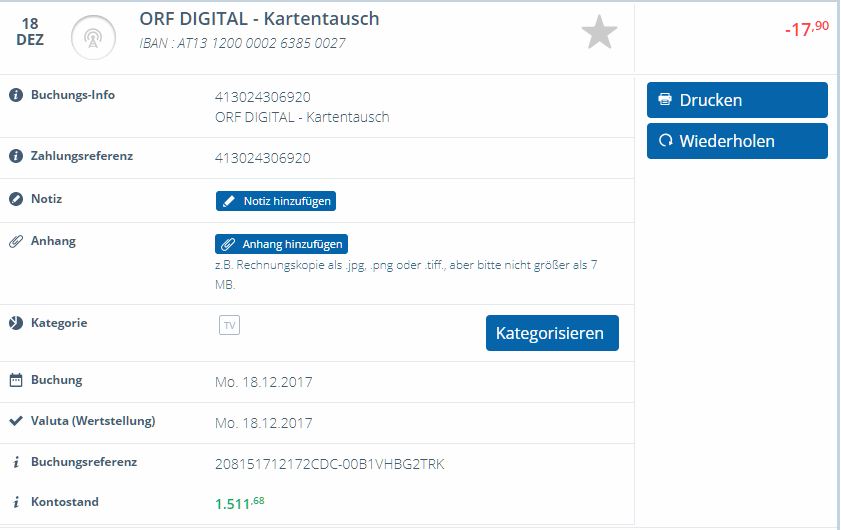Click the Anhang paperclip icon
The height and width of the screenshot is (530, 841).
[x=16, y=241]
